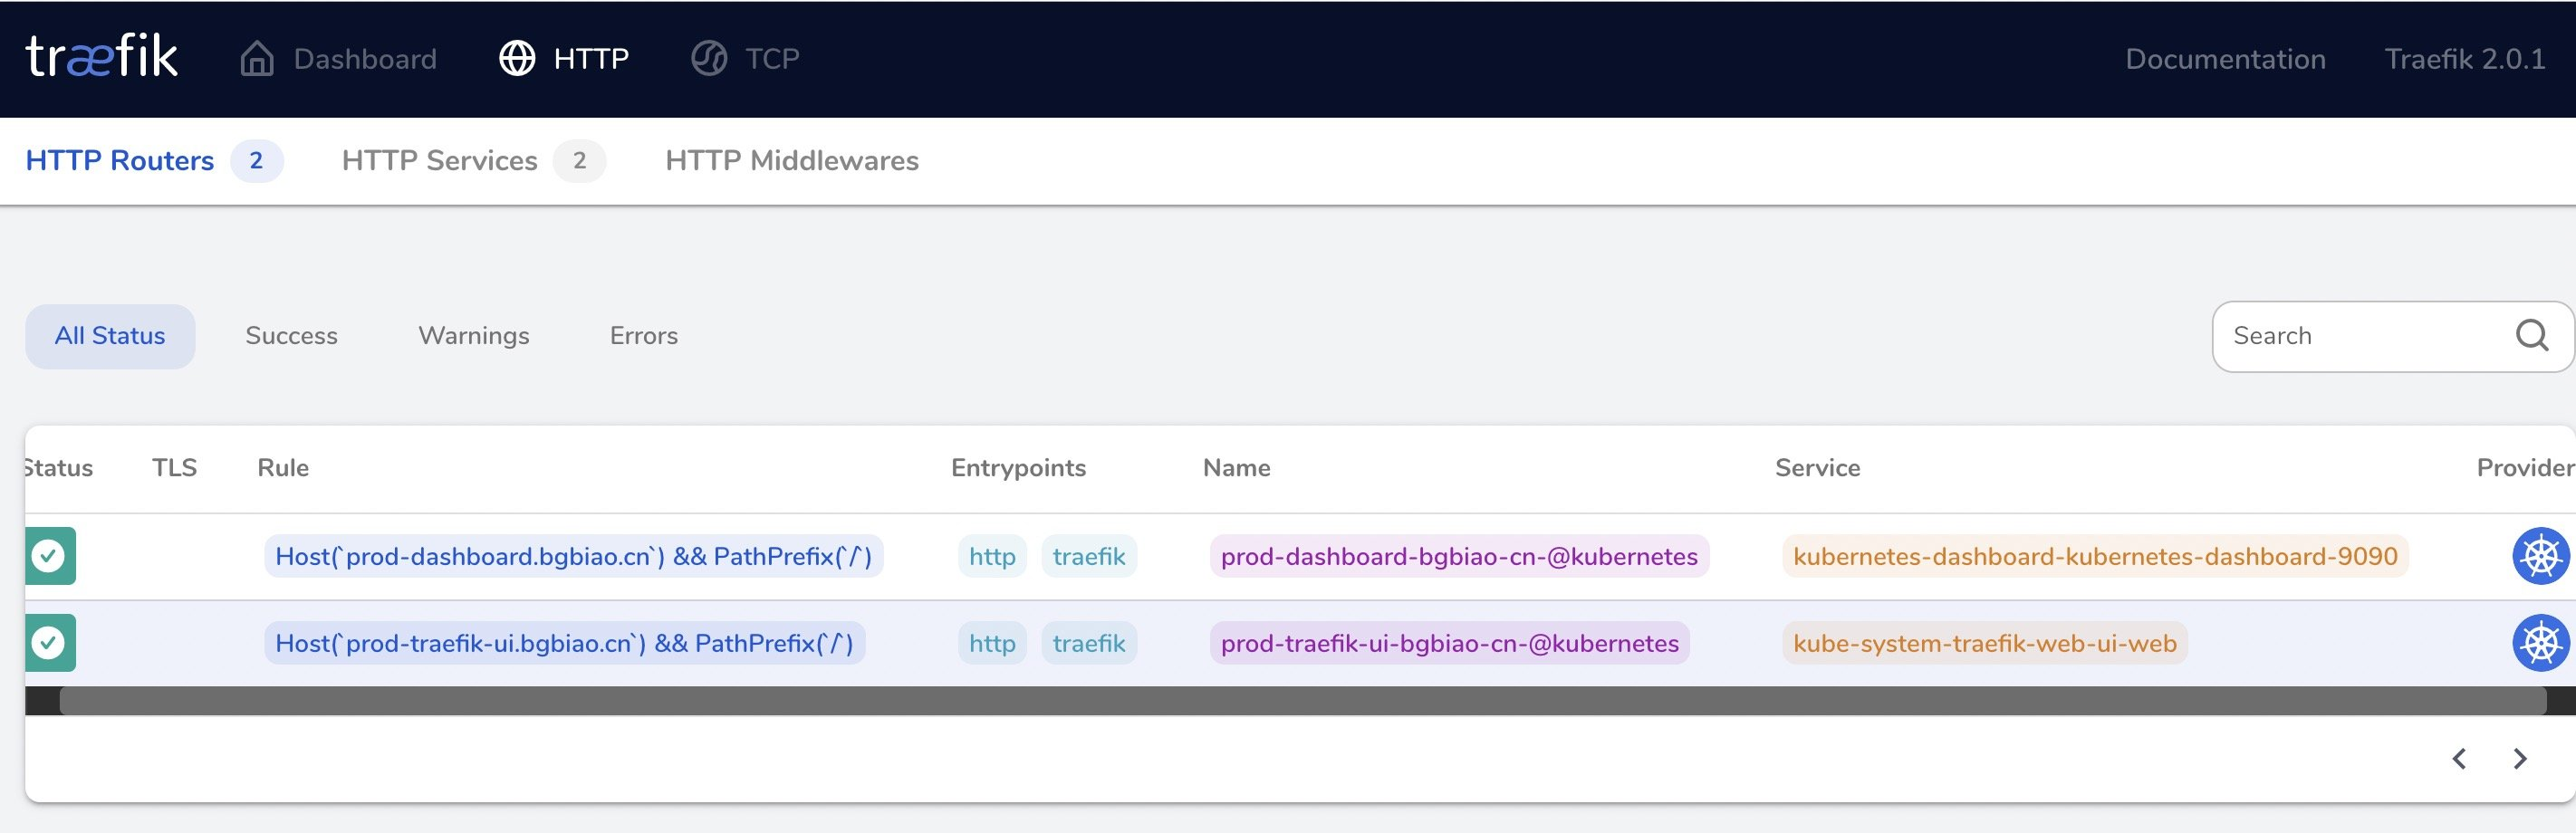Click the HTTP Routers count badge

[x=257, y=161]
